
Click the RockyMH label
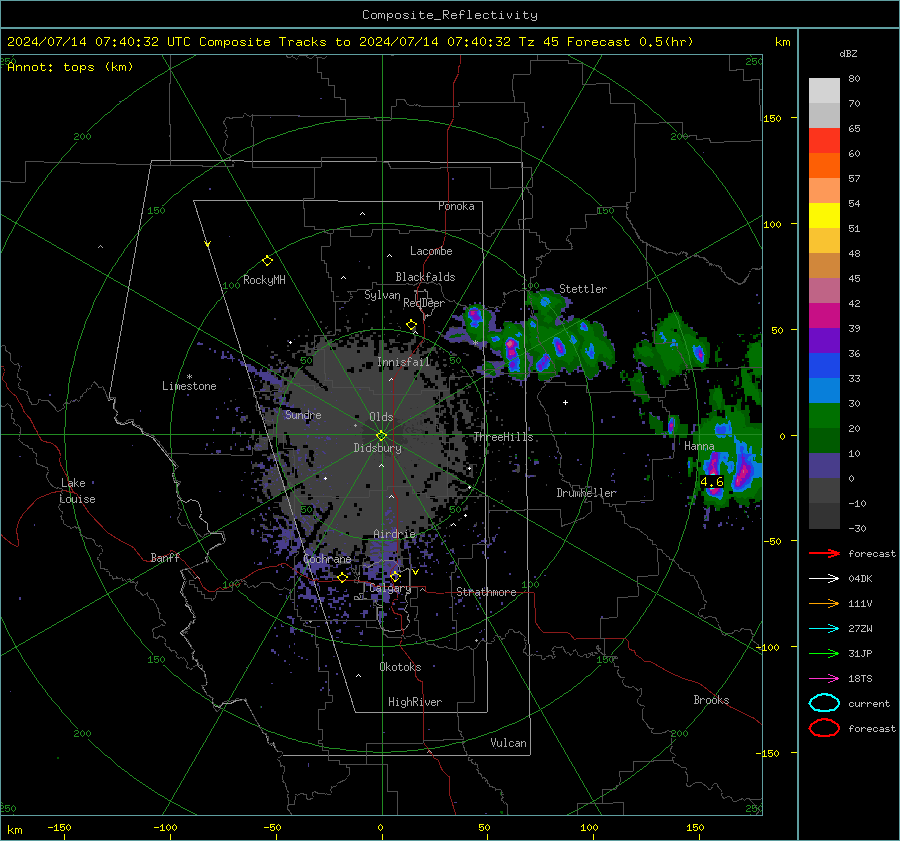(x=264, y=280)
